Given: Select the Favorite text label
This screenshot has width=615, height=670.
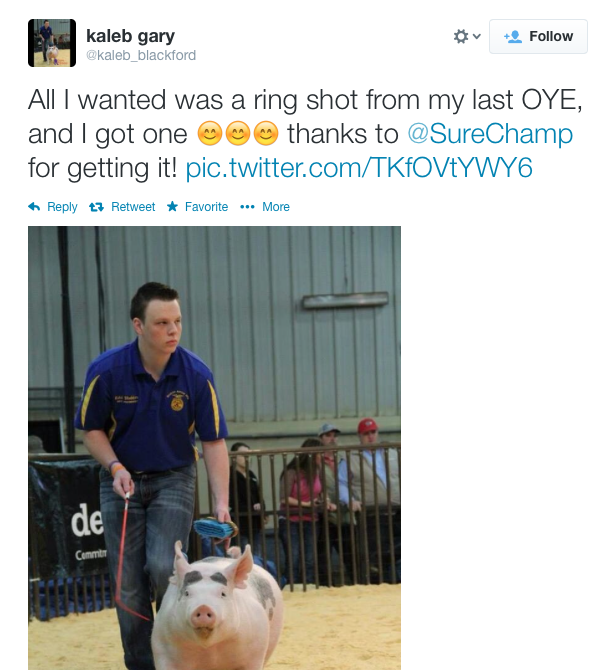Looking at the screenshot, I should [206, 207].
